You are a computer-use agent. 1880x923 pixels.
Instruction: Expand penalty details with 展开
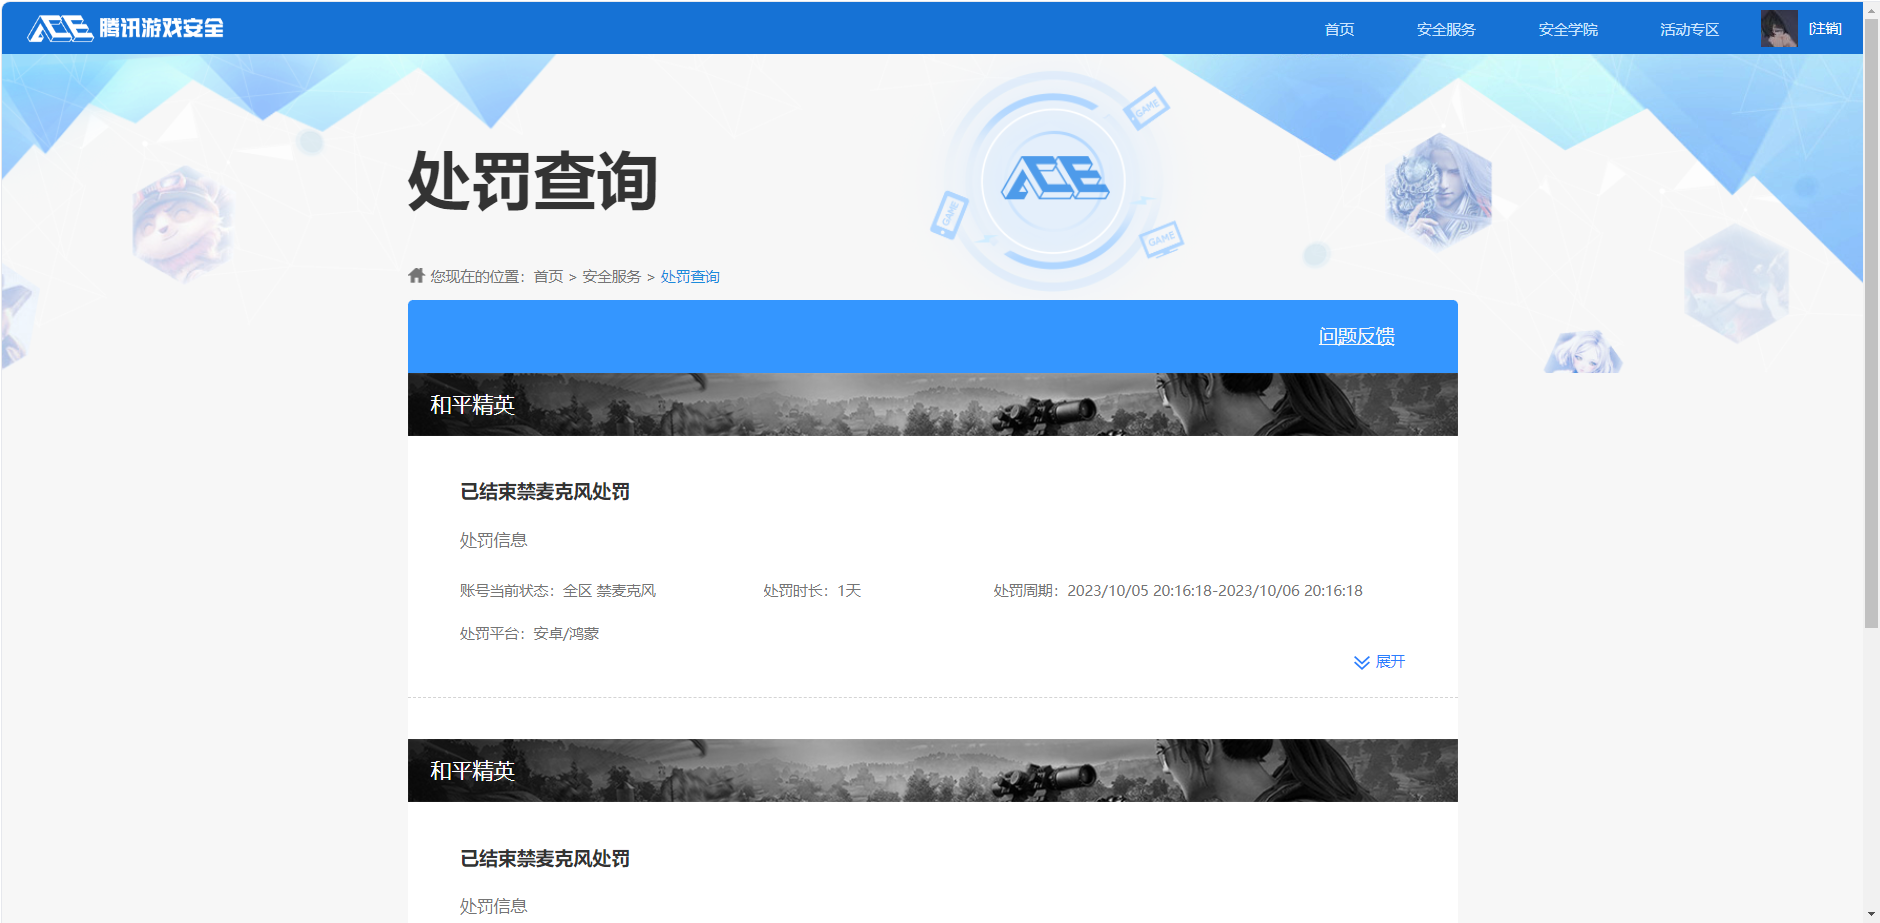point(1379,662)
